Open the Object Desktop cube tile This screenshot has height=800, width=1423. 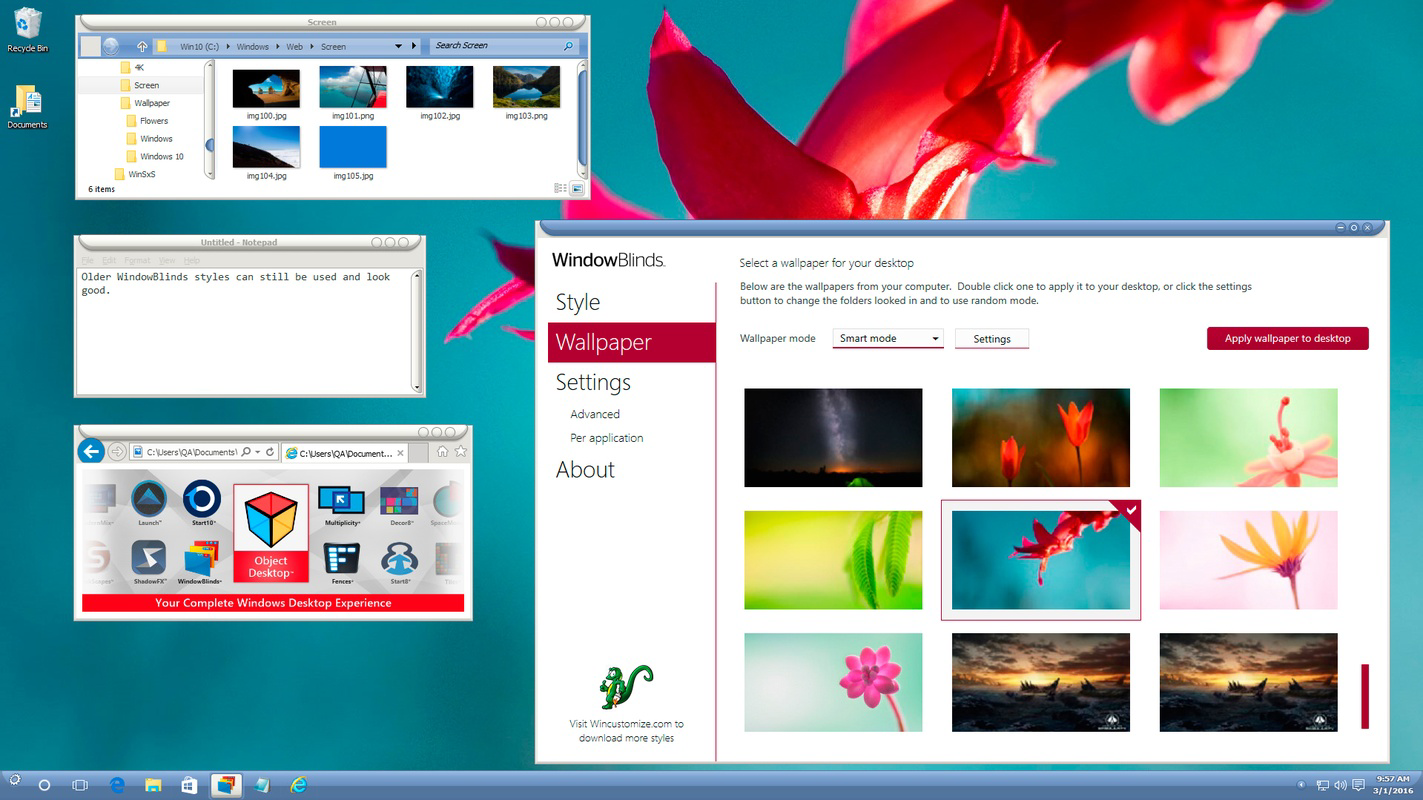[x=270, y=533]
